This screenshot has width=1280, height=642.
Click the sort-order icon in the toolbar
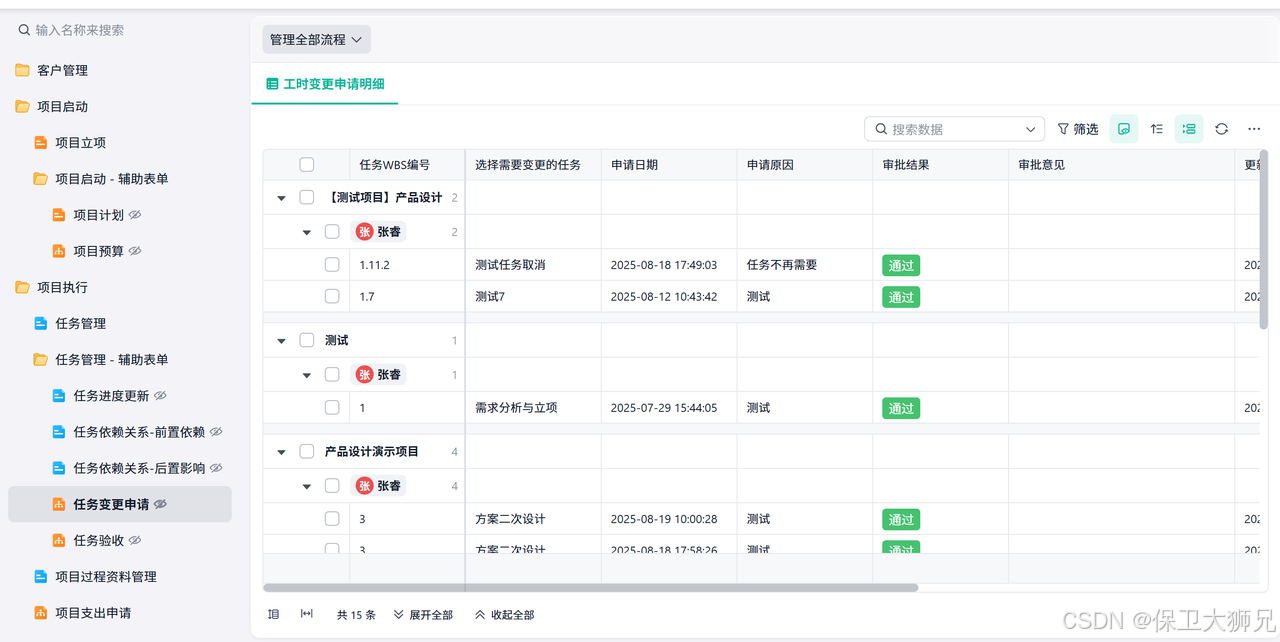point(1157,129)
